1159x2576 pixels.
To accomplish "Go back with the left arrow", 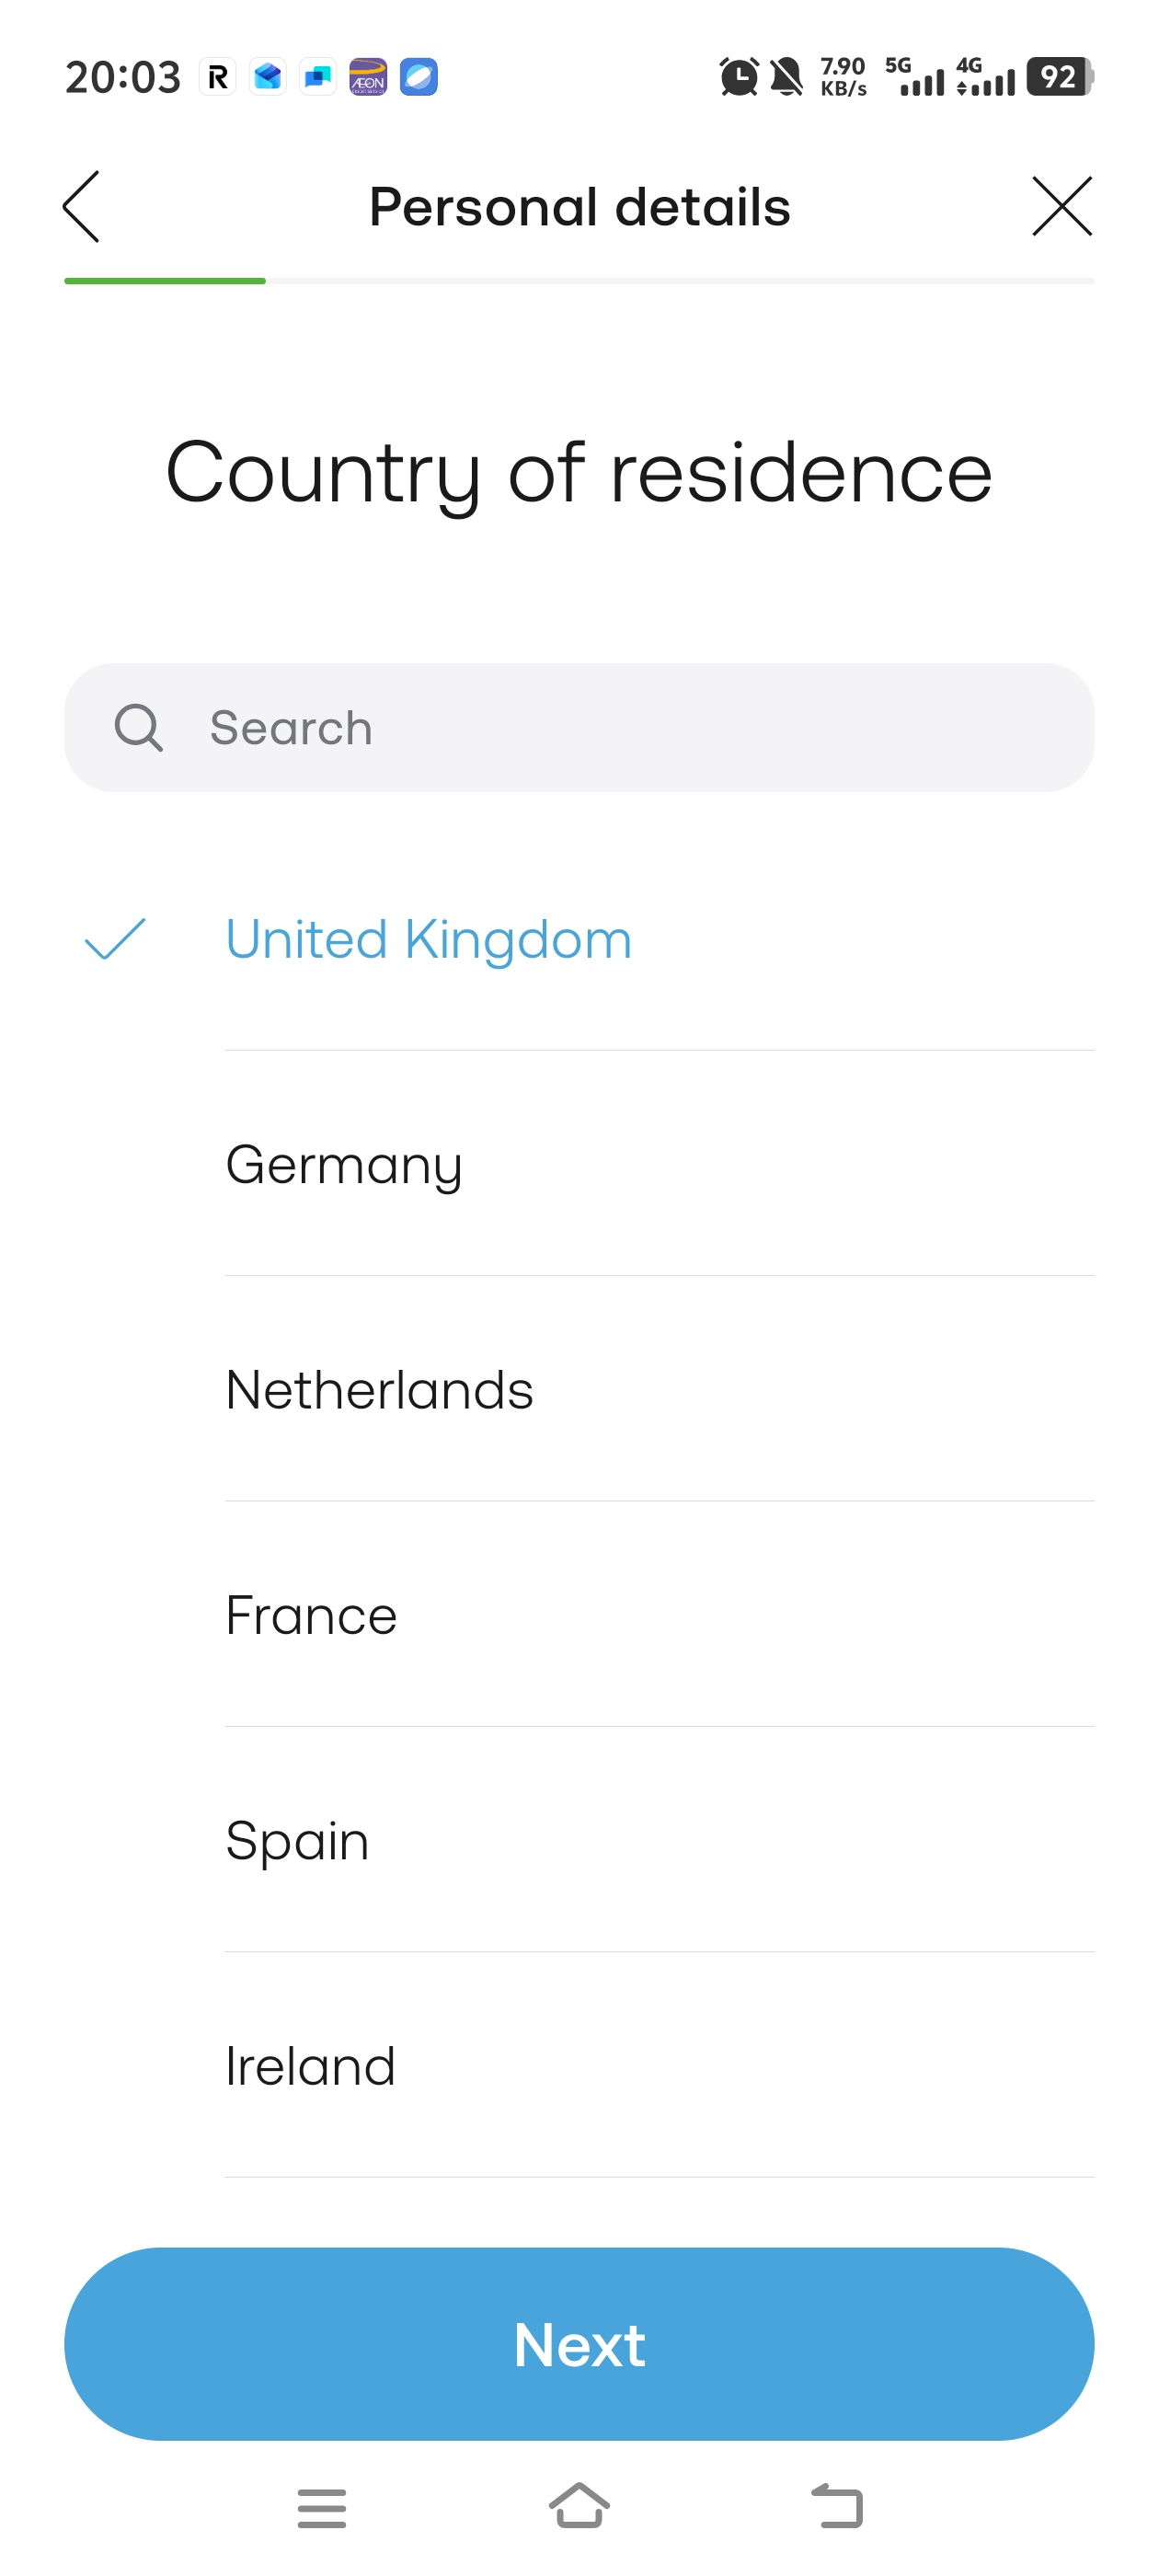I will [x=81, y=206].
